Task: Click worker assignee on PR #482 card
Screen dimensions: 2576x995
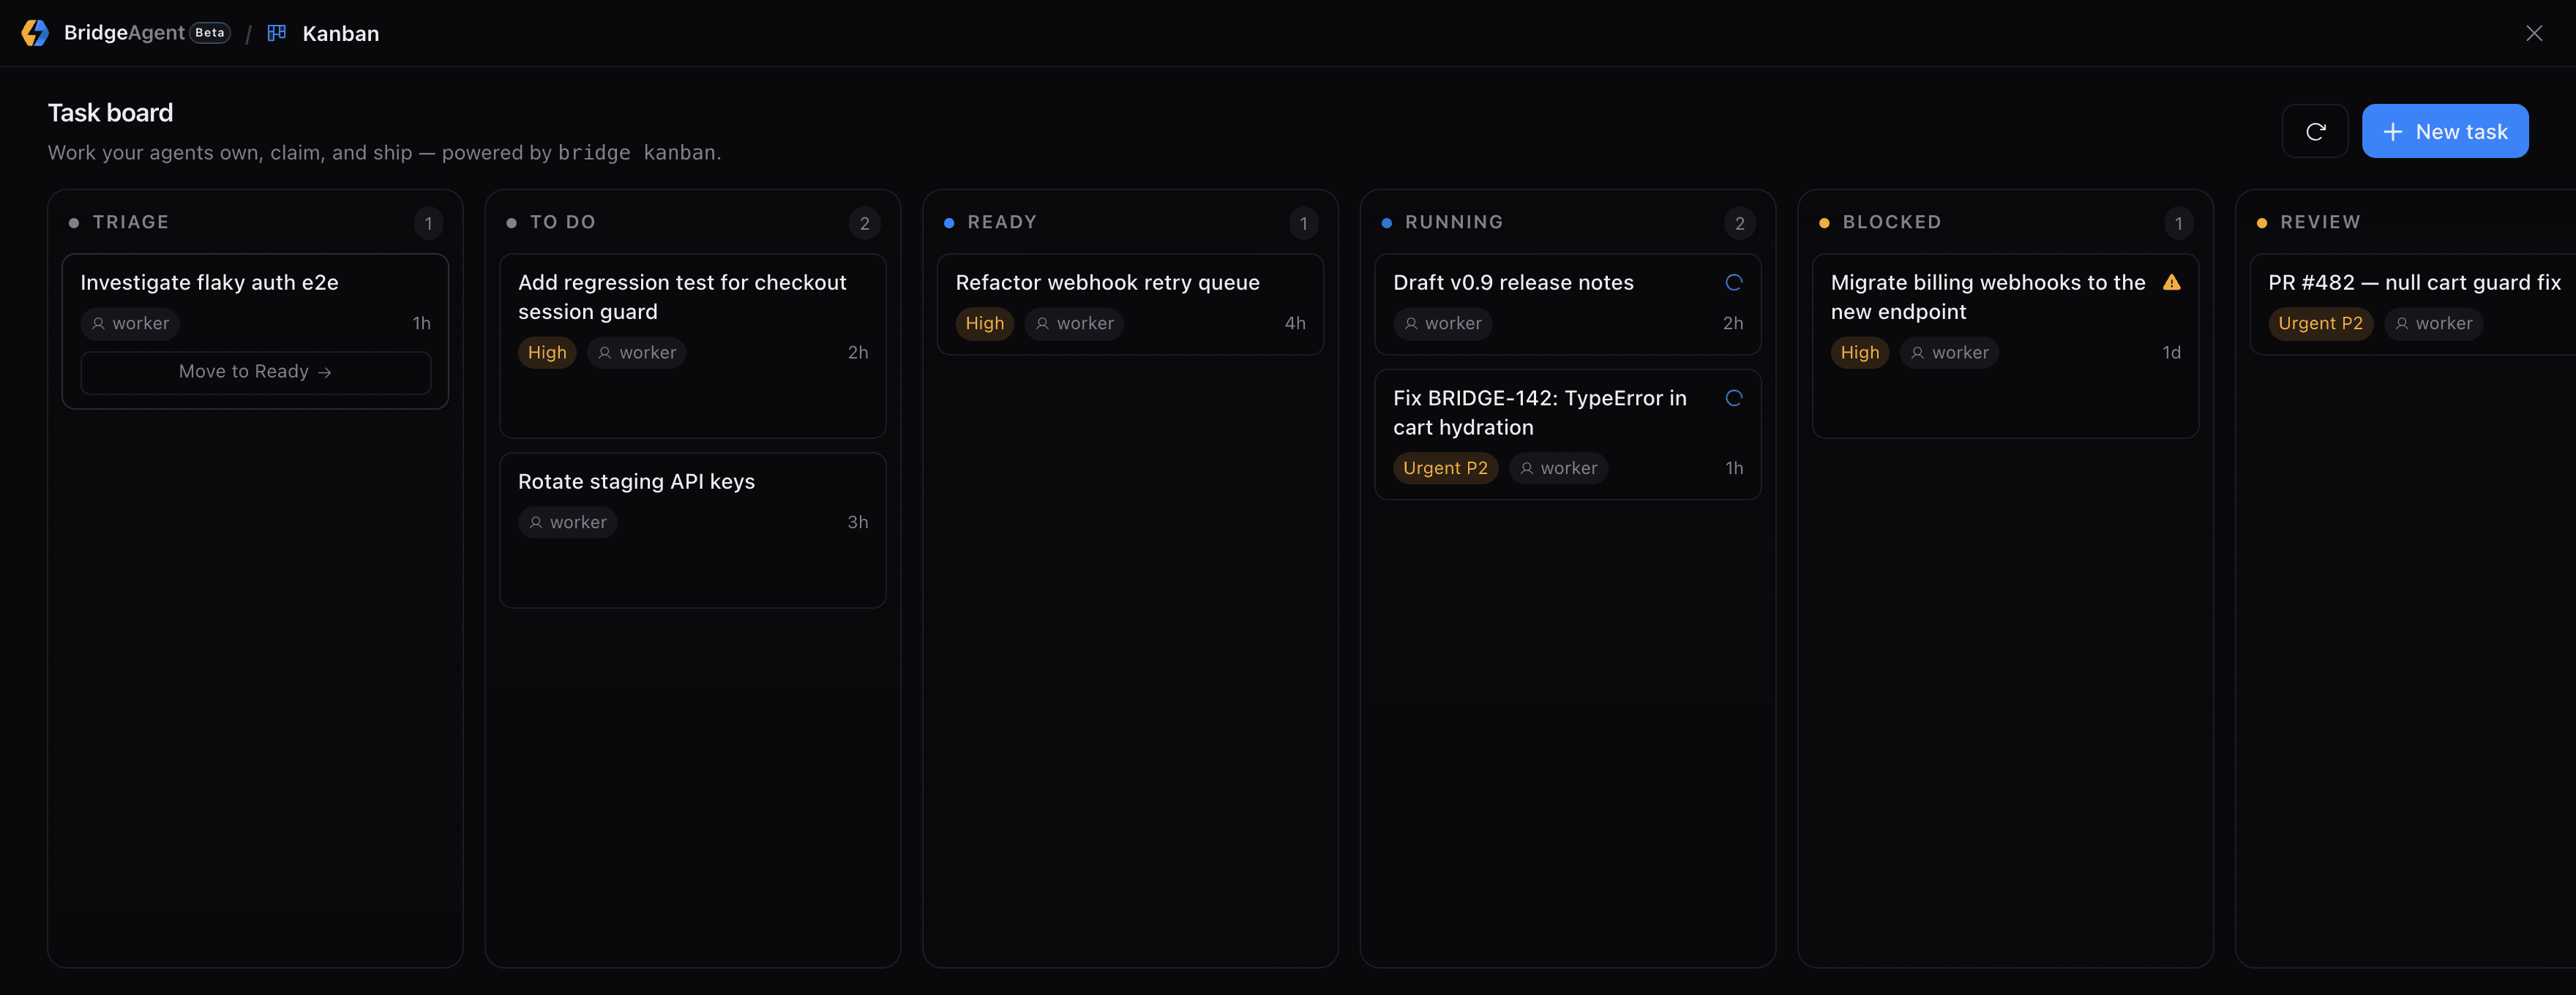Action: coord(2433,324)
